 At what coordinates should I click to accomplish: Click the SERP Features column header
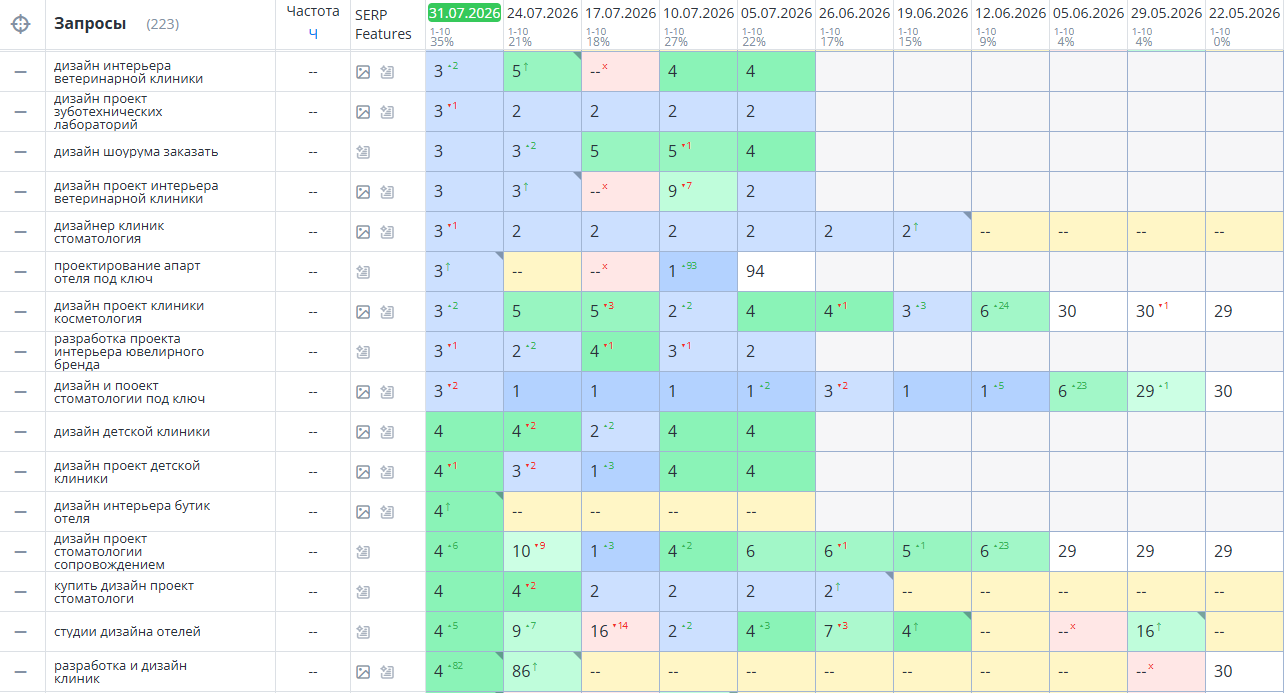click(383, 24)
